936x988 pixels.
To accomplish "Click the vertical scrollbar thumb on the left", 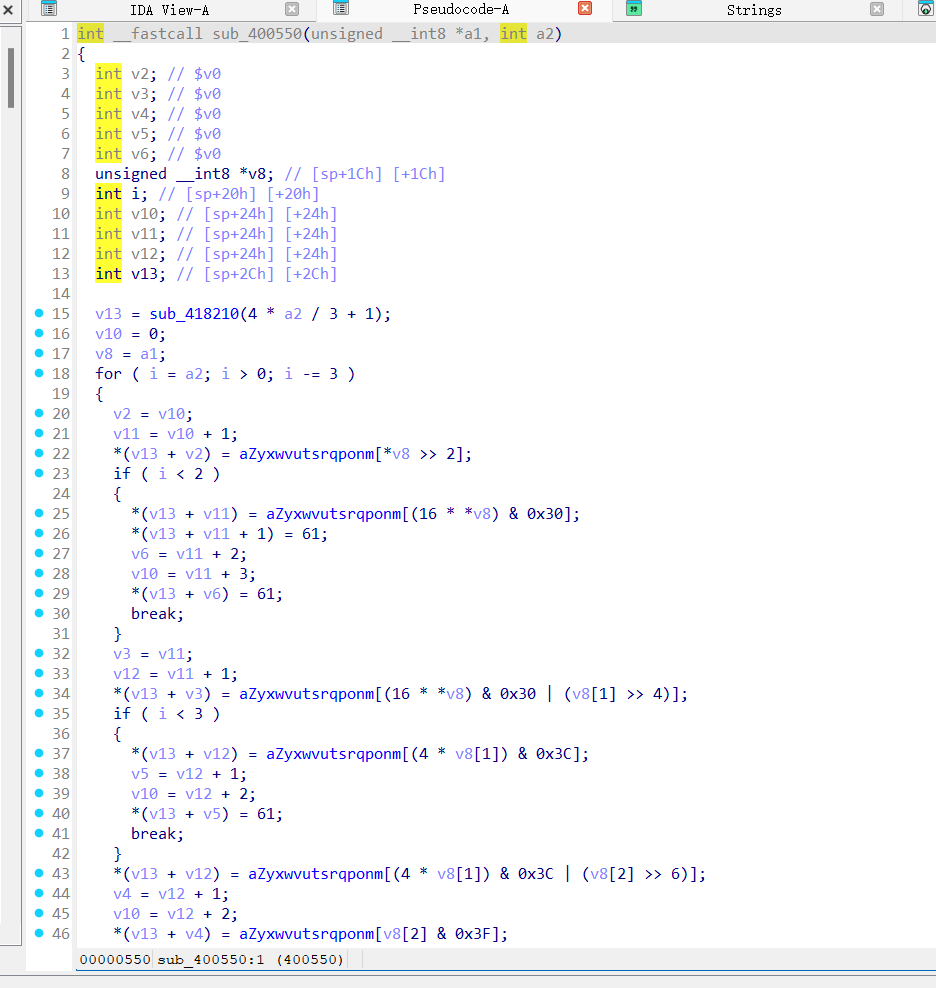I will tap(11, 78).
